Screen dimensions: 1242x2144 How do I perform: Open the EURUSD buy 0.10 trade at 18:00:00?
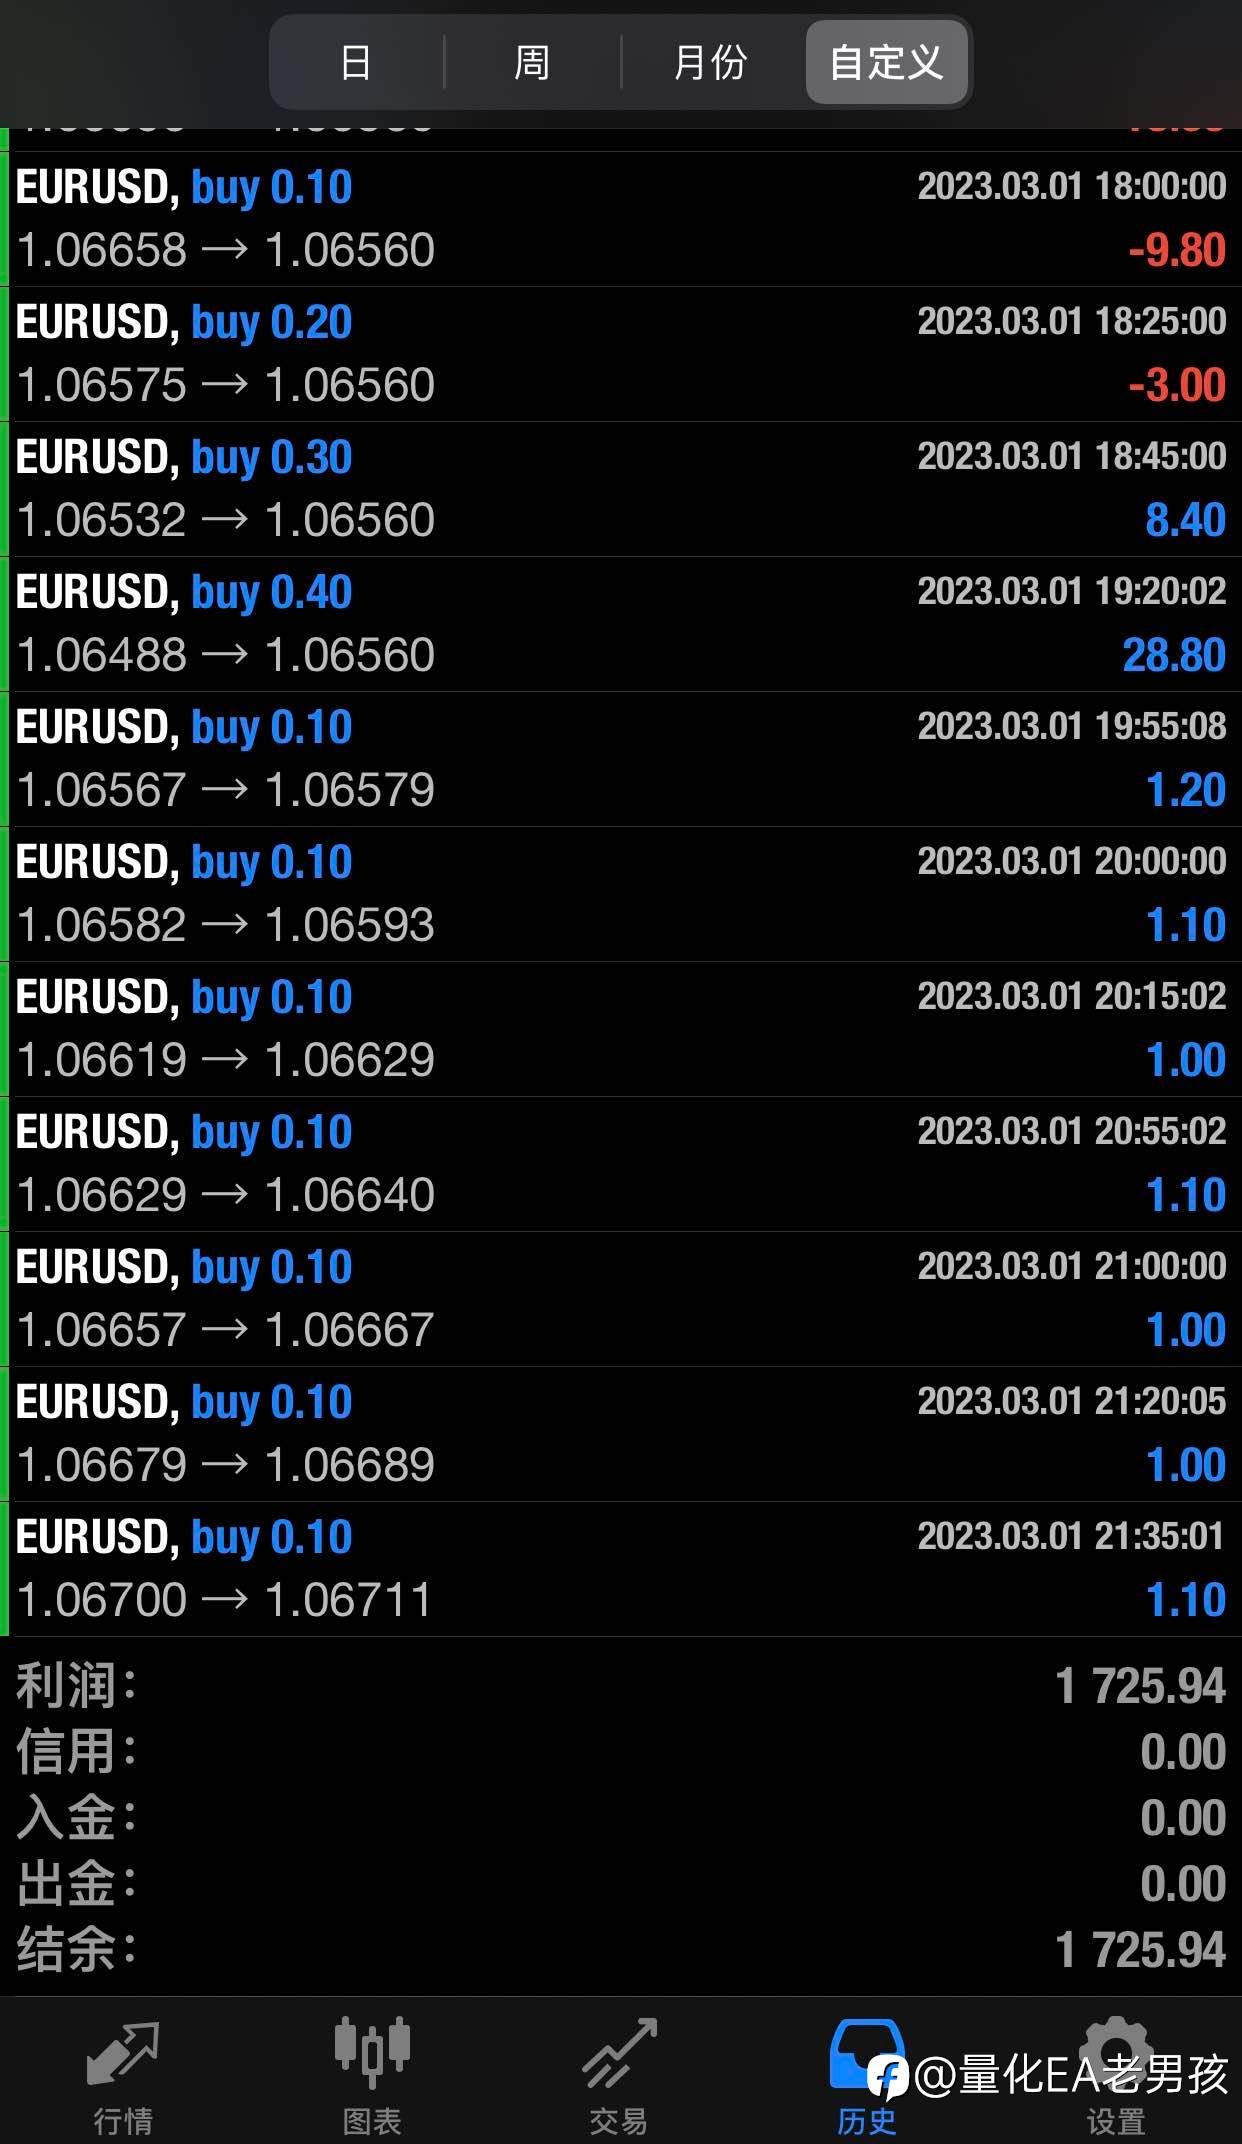click(x=620, y=219)
